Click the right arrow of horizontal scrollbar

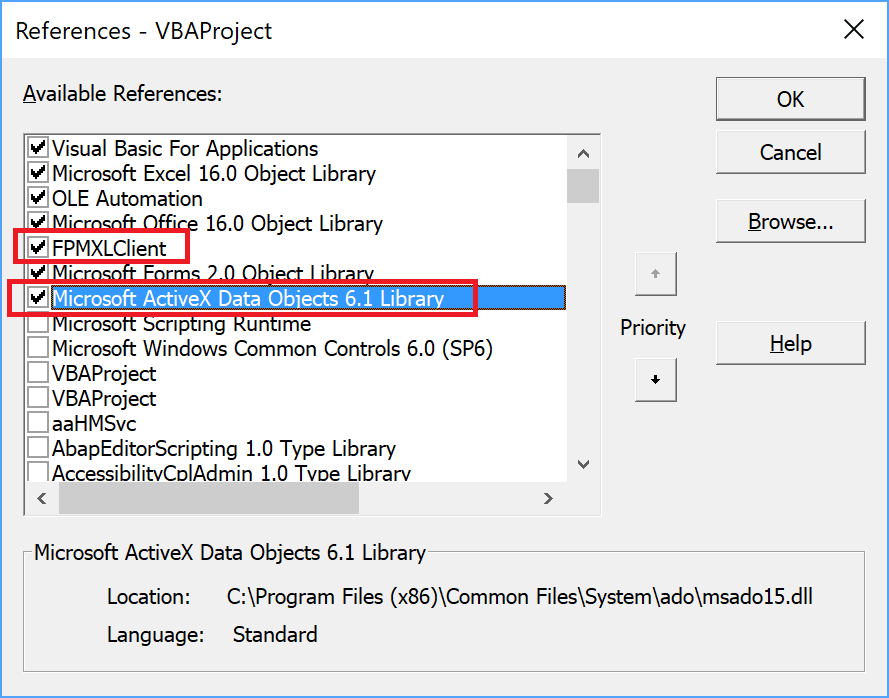coord(549,497)
